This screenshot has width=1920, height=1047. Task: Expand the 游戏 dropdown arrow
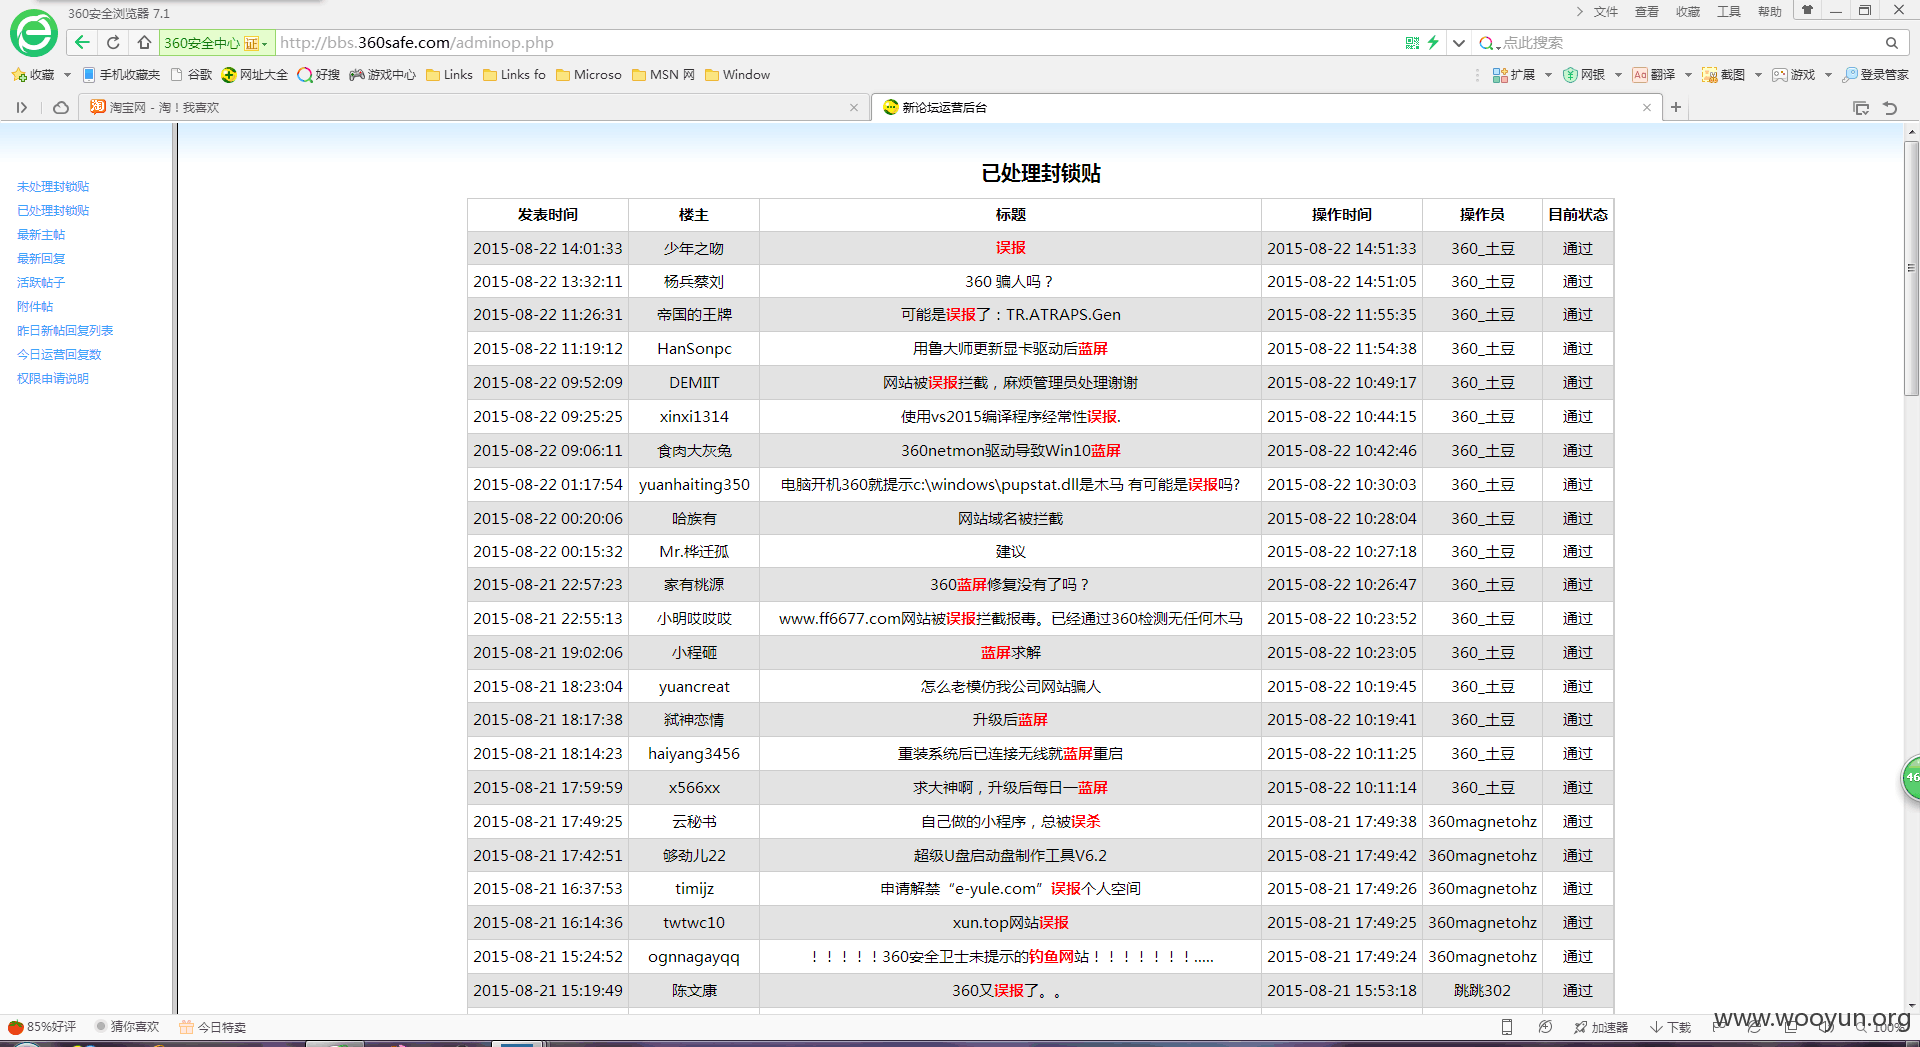coord(1828,75)
